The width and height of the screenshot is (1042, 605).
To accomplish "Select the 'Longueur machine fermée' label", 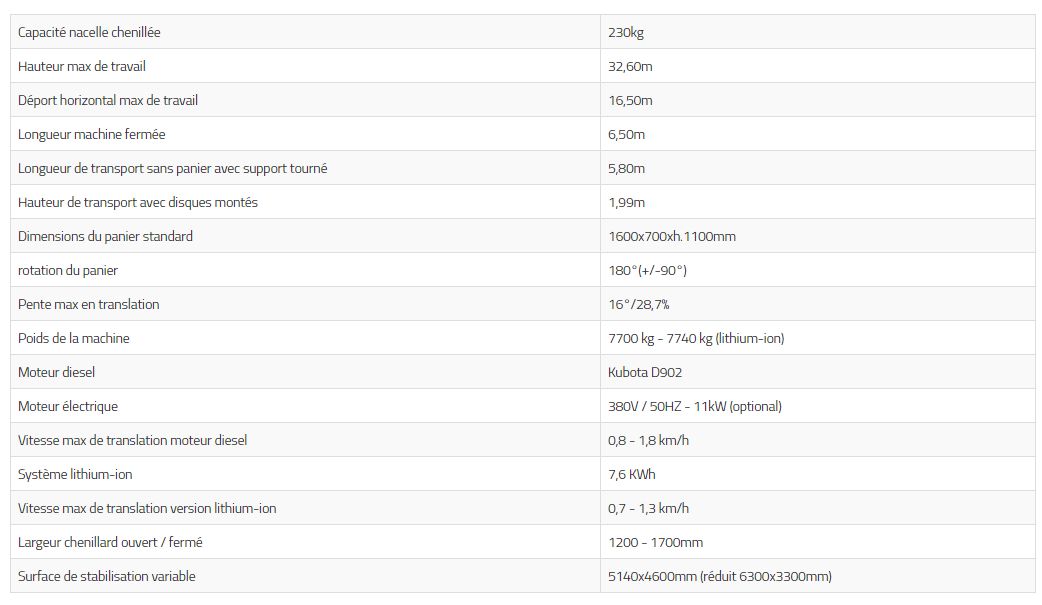I will pyautogui.click(x=92, y=134).
